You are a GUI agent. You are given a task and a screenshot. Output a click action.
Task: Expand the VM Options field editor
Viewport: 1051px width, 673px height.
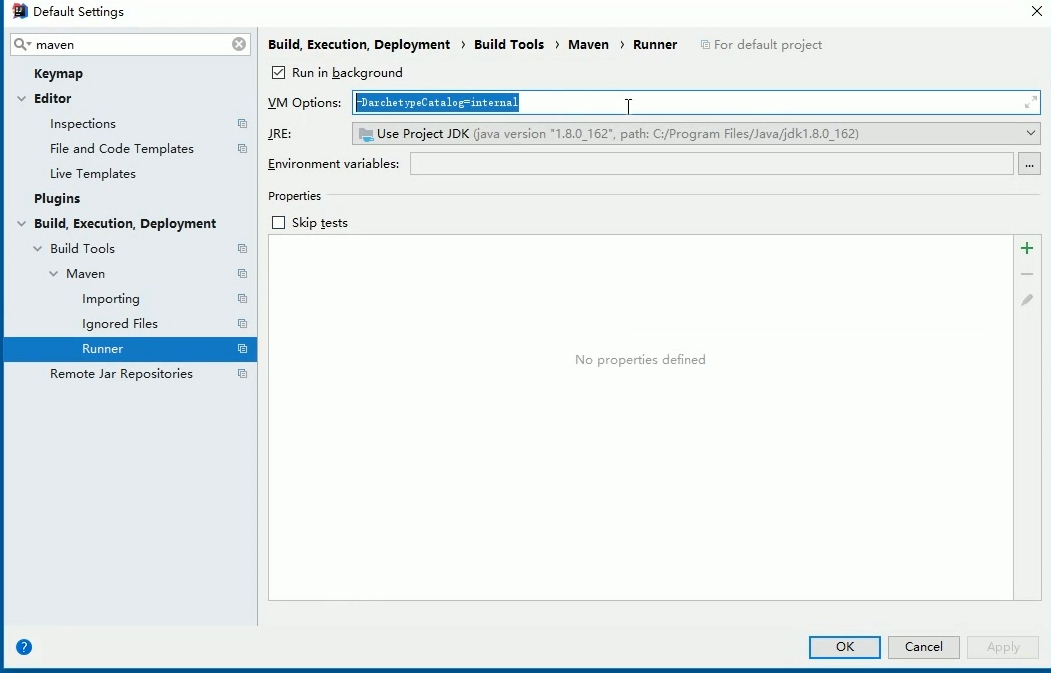[x=1030, y=103]
